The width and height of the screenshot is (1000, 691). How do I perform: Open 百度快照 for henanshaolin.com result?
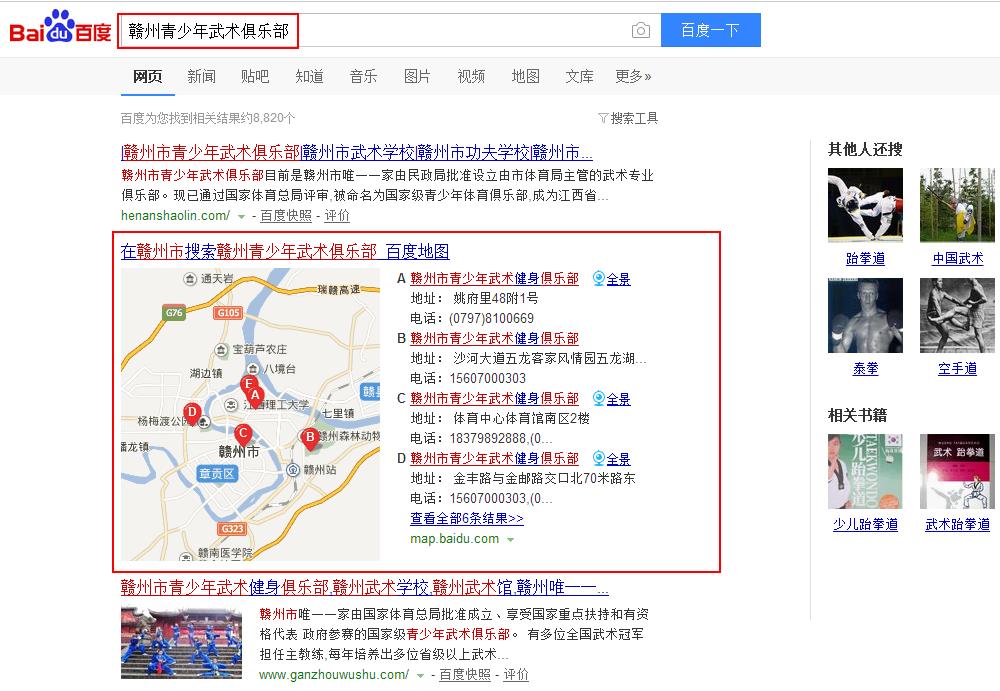point(286,216)
